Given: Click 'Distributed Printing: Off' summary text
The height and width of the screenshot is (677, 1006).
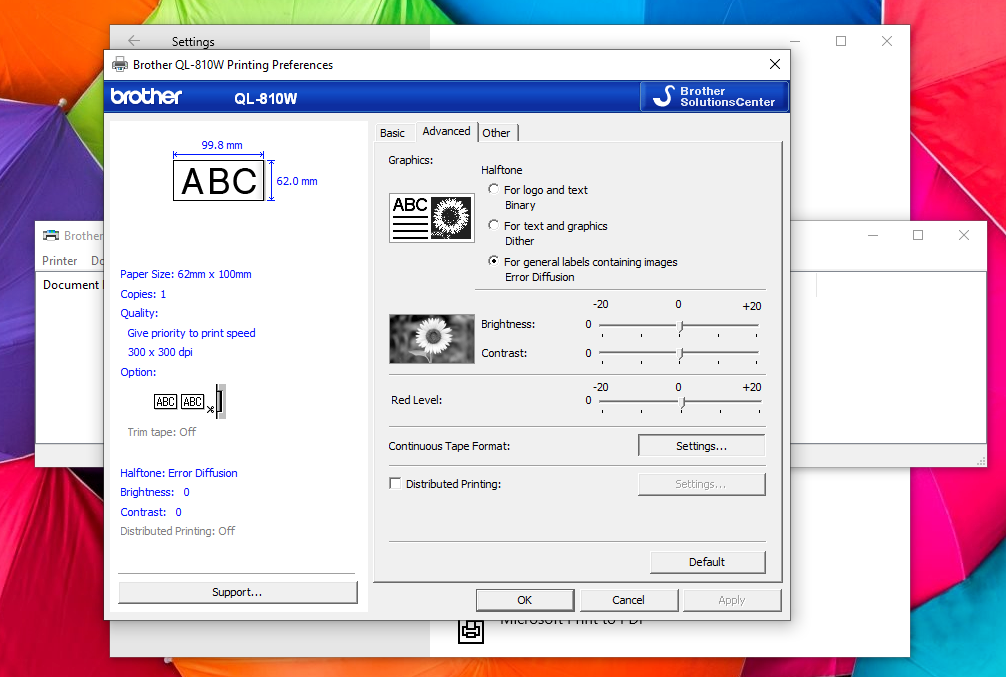Looking at the screenshot, I should click(178, 531).
